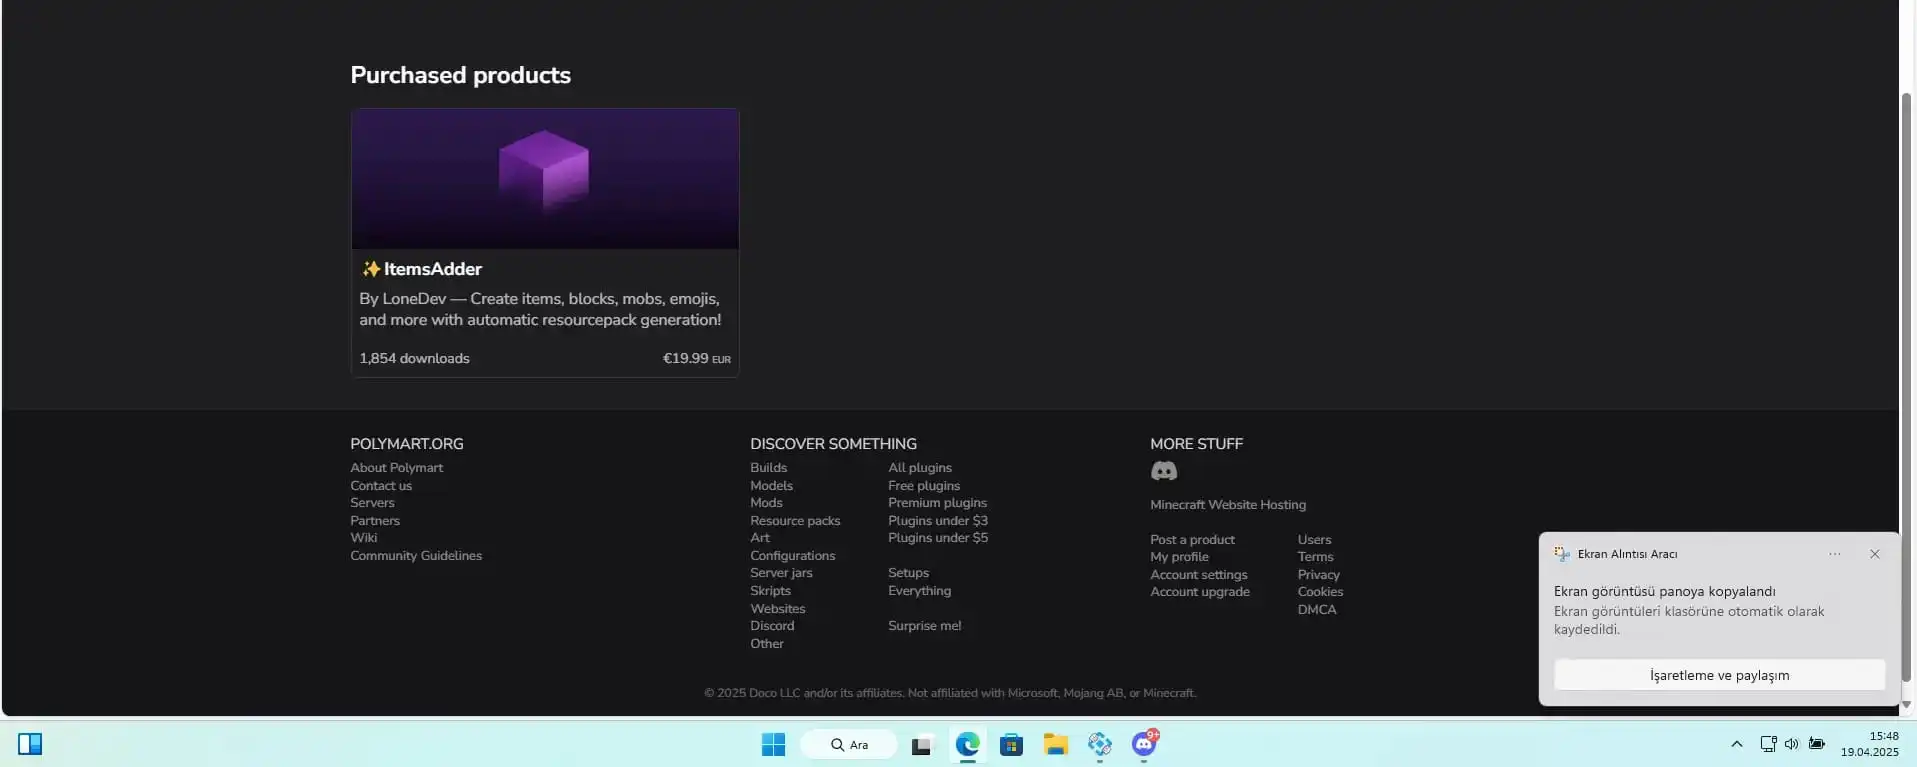Screen dimensions: 1917x767
Task: Open the About Polymart link
Action: [x=396, y=468]
